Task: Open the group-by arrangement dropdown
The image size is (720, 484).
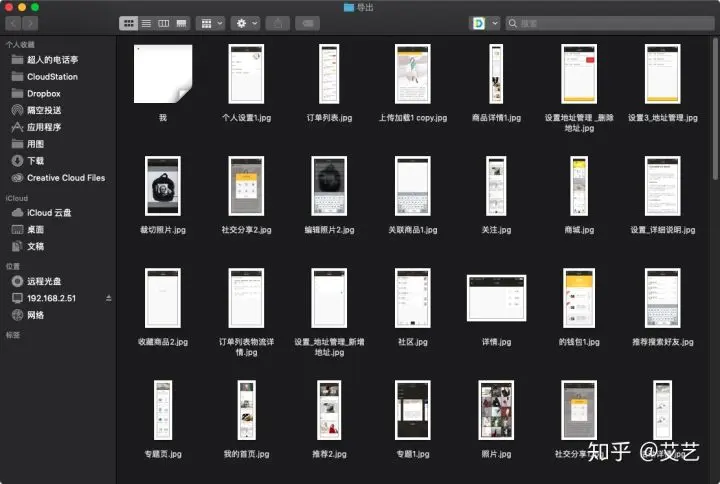Action: click(211, 23)
